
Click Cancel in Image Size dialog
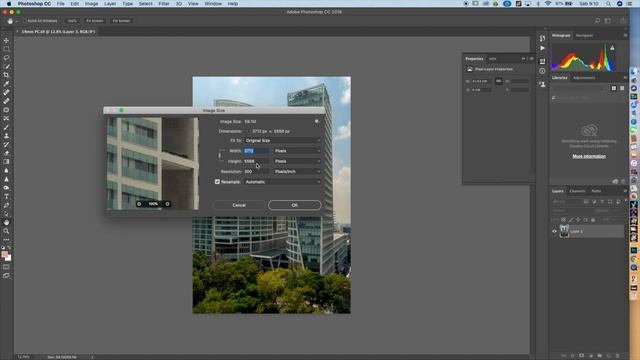tap(239, 205)
